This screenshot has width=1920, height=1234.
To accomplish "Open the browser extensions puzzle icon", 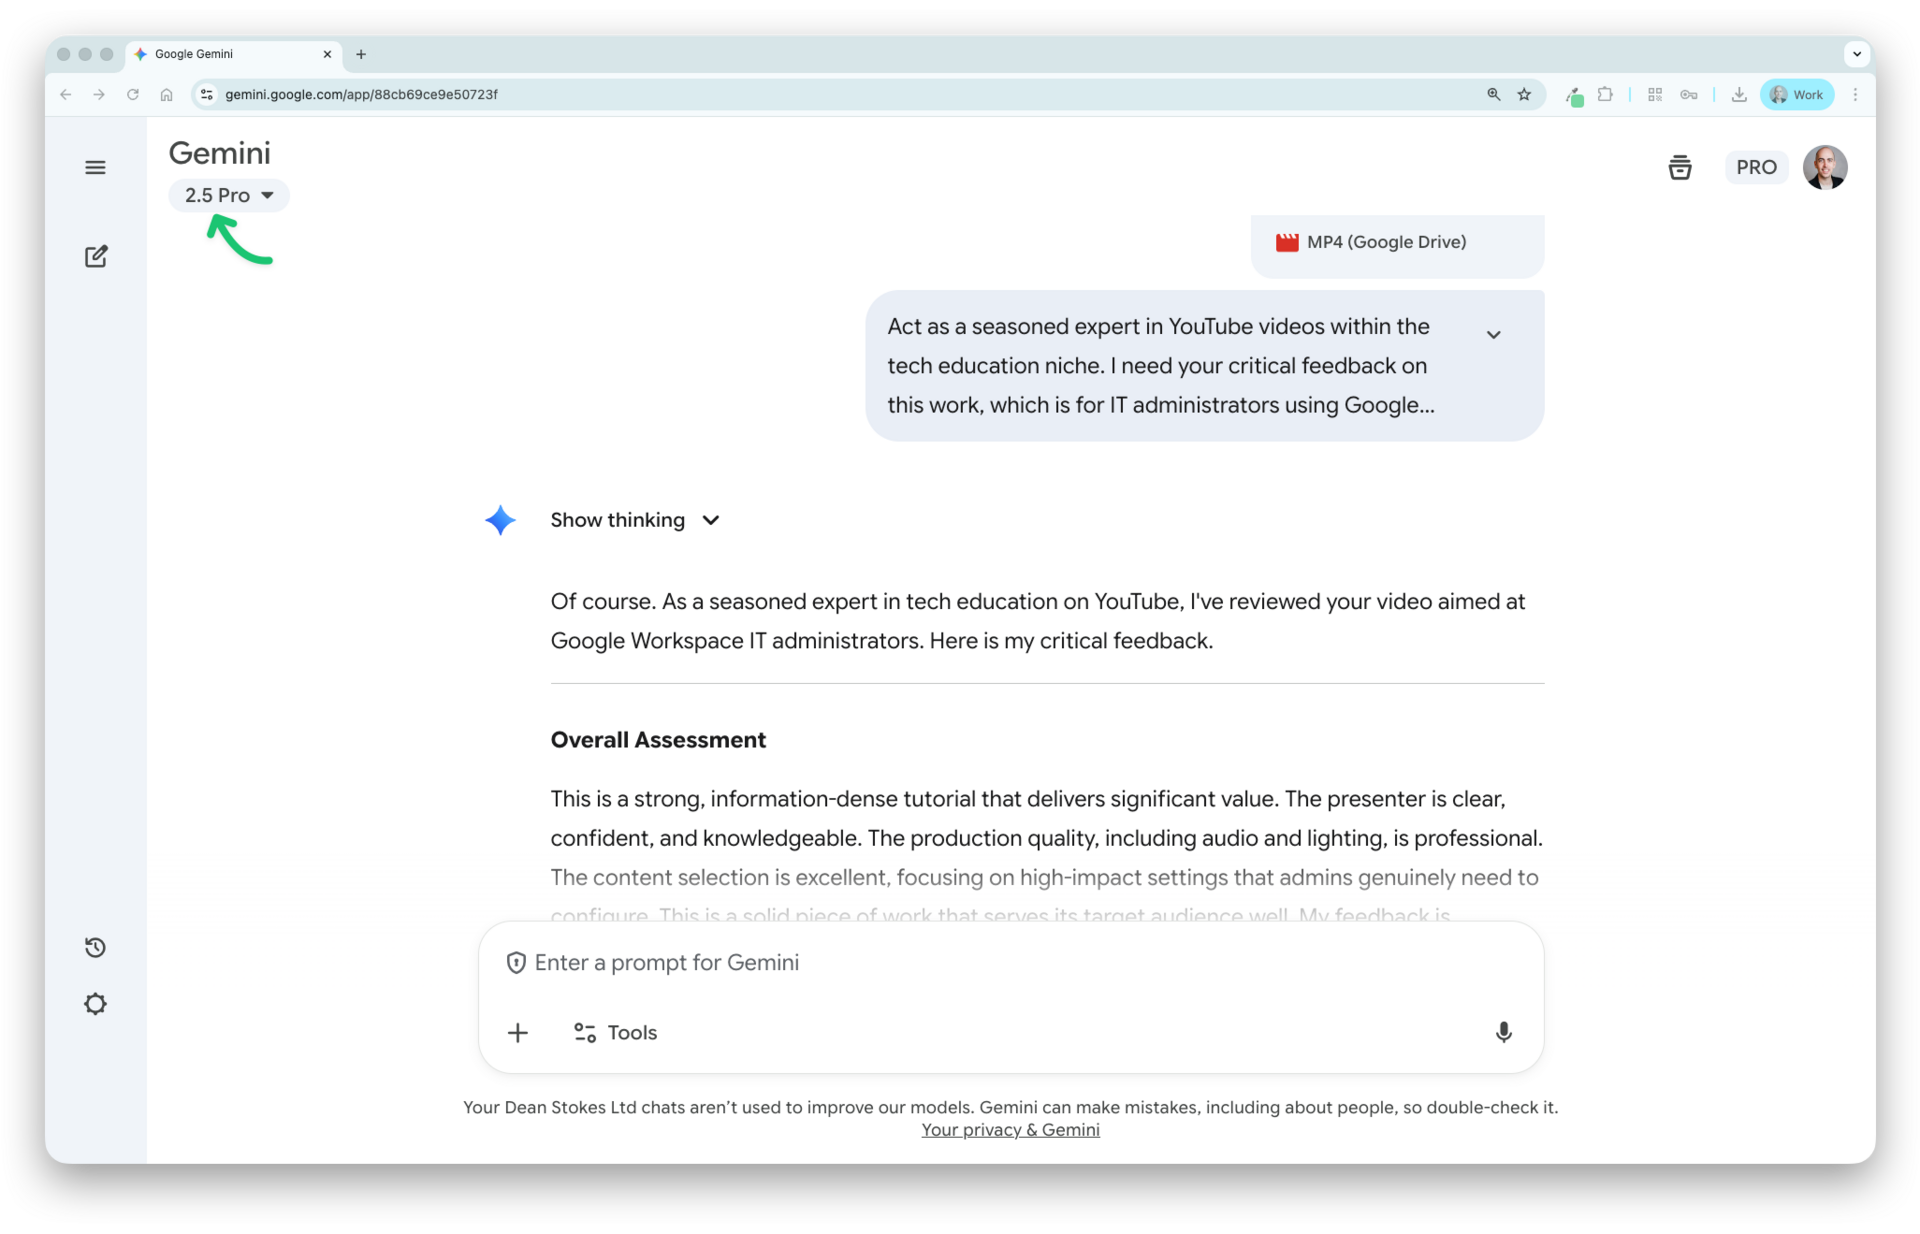I will pyautogui.click(x=1605, y=94).
